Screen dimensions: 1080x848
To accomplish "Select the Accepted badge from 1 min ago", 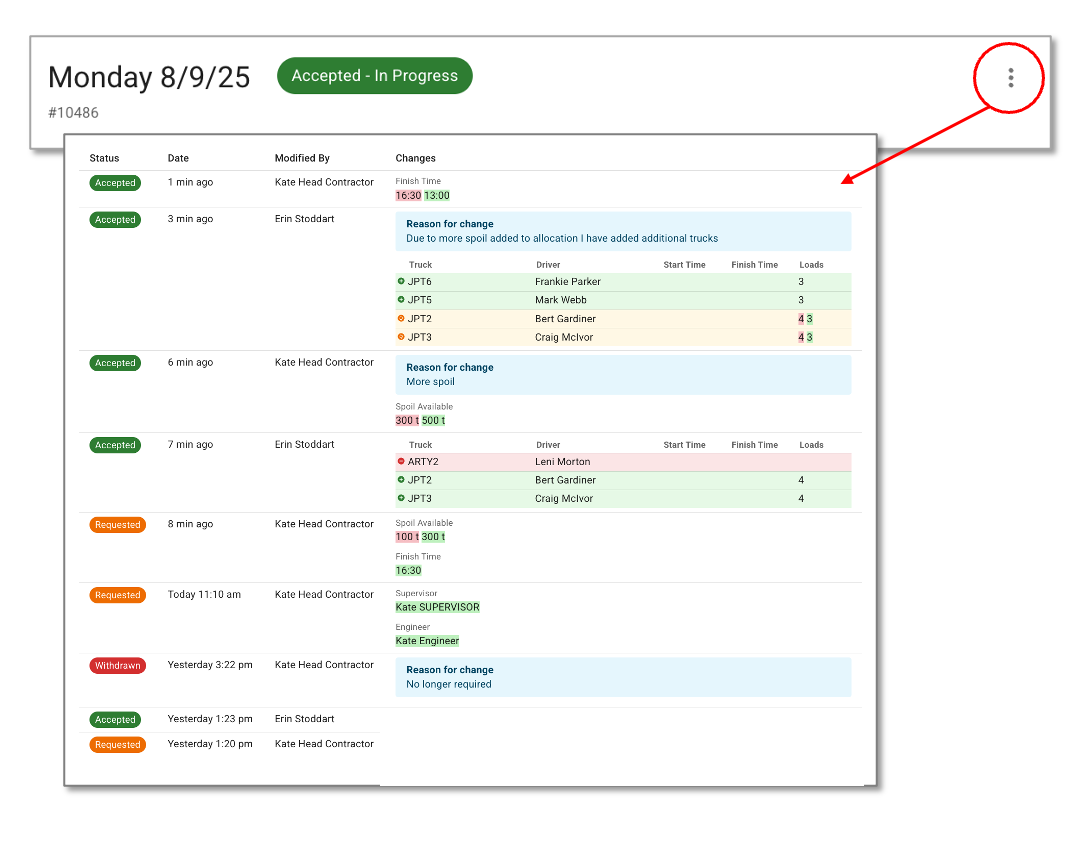I will [x=115, y=183].
